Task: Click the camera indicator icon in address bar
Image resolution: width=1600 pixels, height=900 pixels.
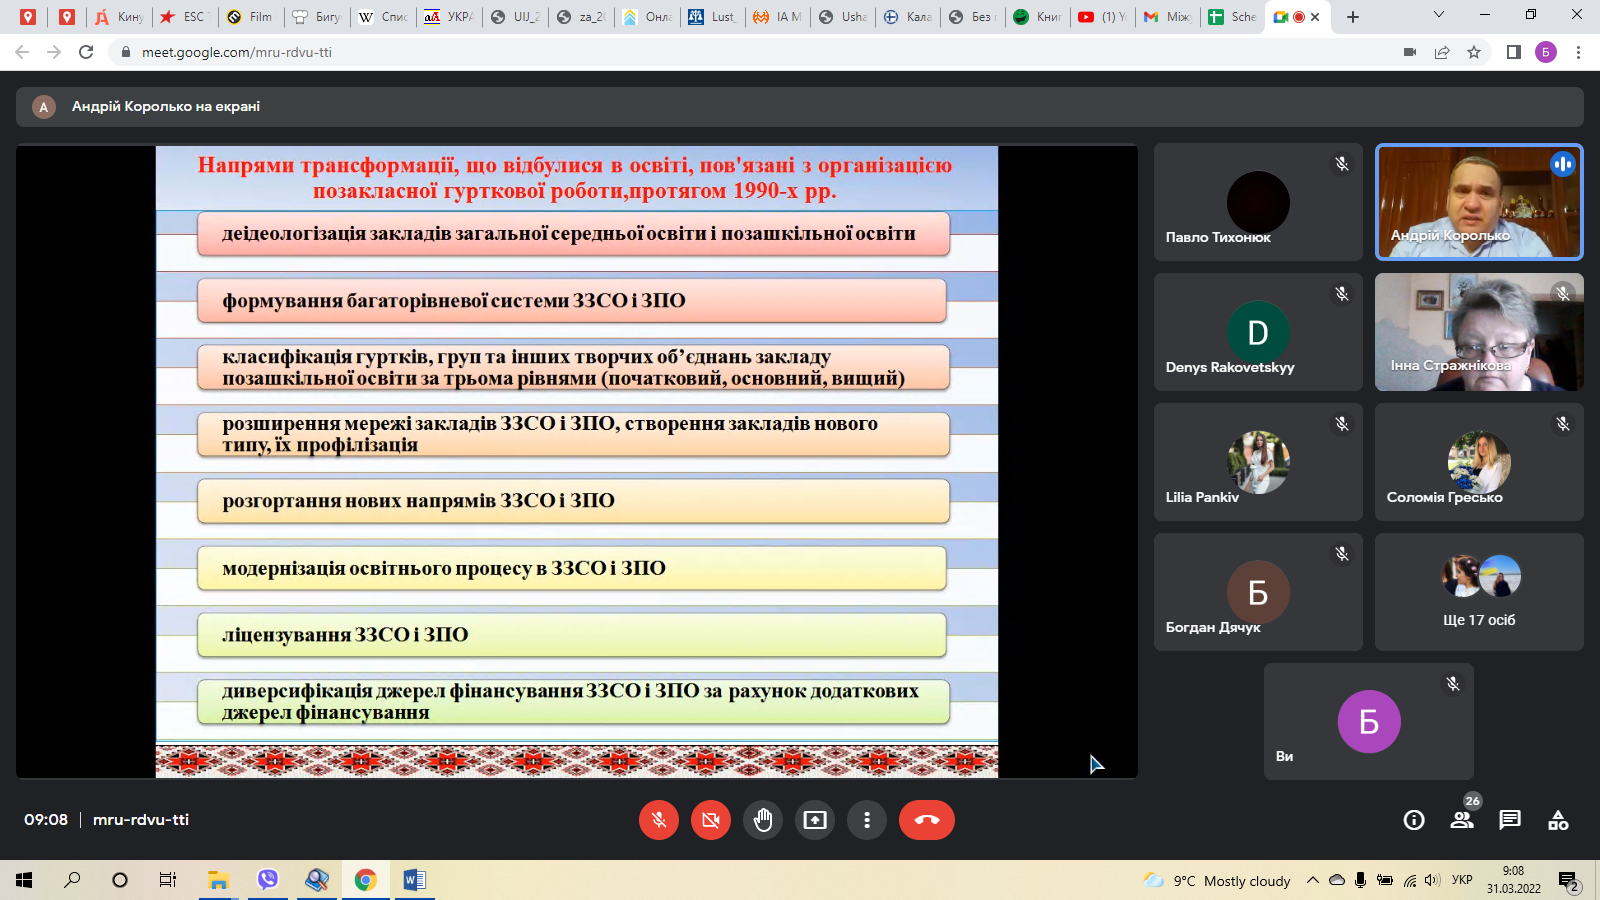Action: pos(1410,52)
